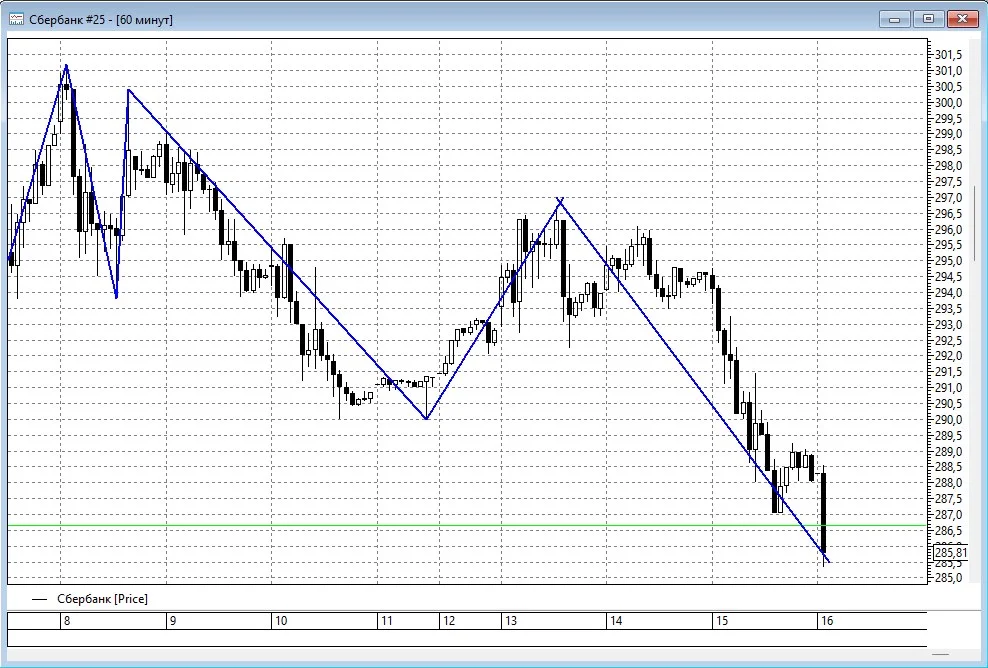Screen dimensions: 988x668
Task: Click date label 14 on time axis
Action: coord(616,621)
